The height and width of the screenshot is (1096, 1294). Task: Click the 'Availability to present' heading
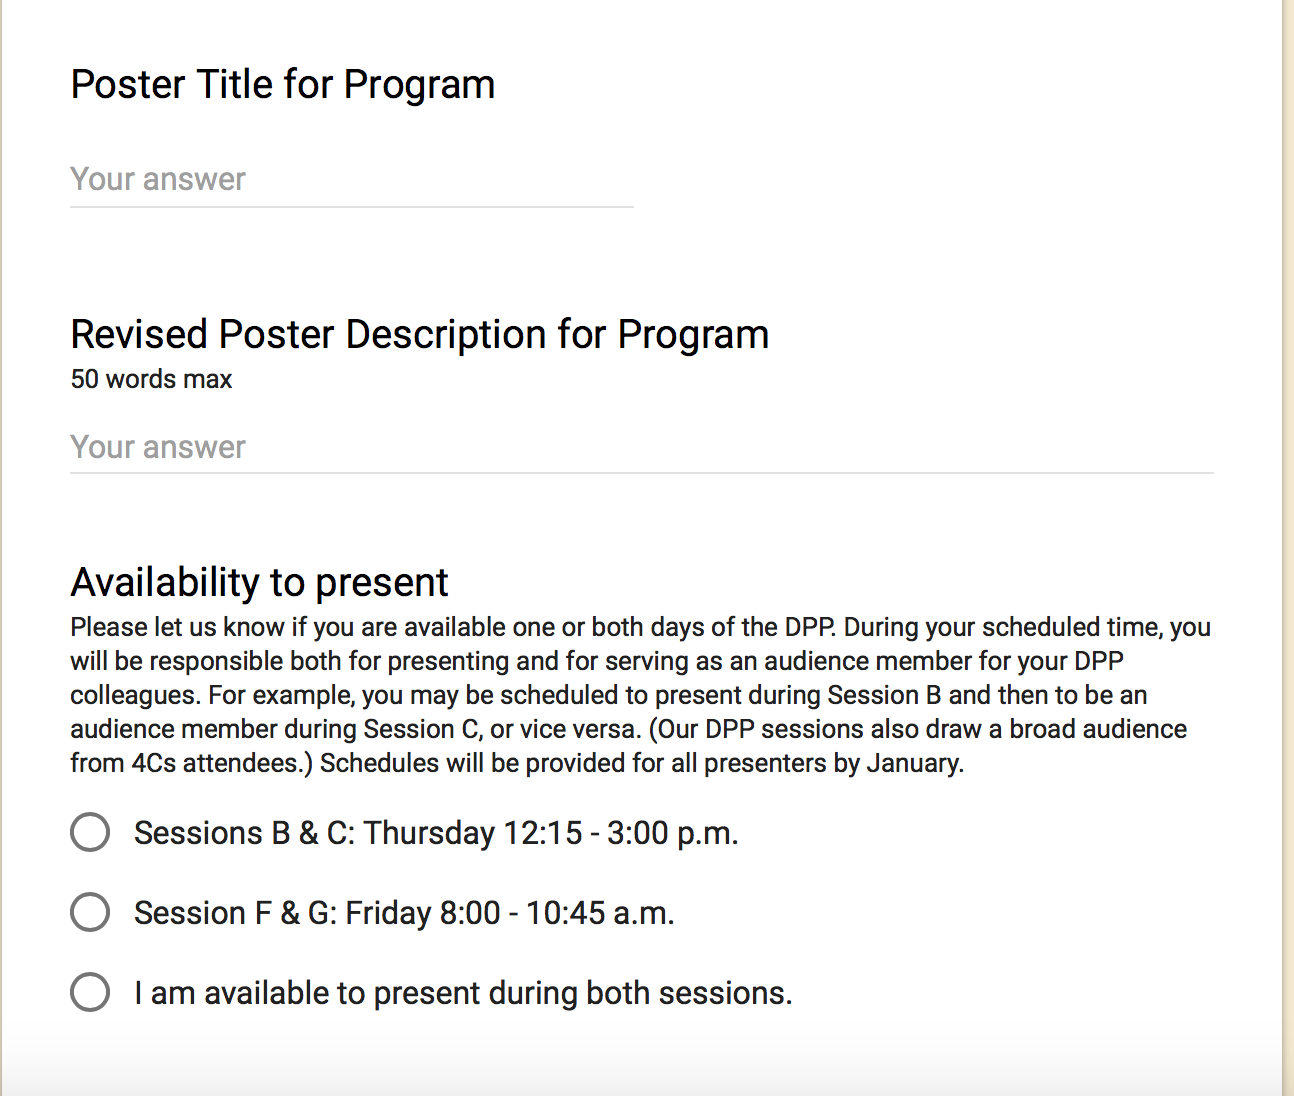tap(260, 583)
